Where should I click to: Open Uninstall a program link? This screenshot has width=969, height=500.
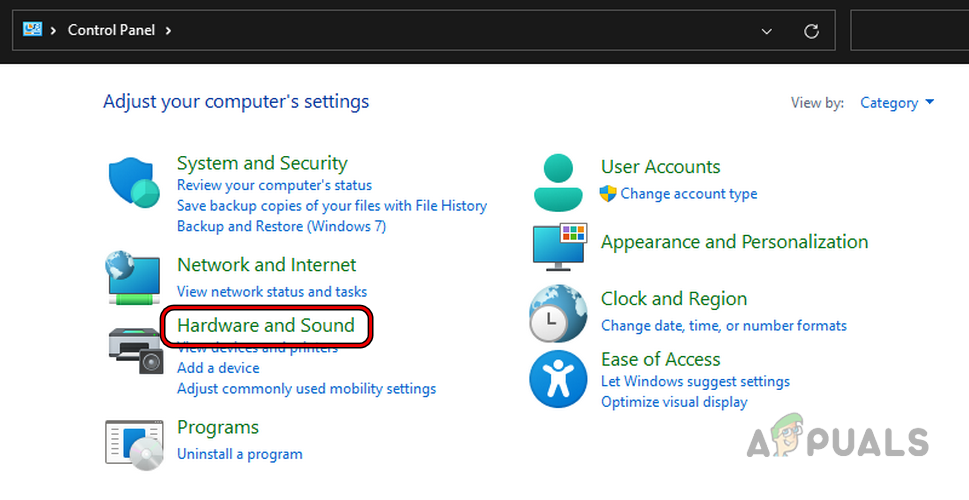pyautogui.click(x=240, y=454)
